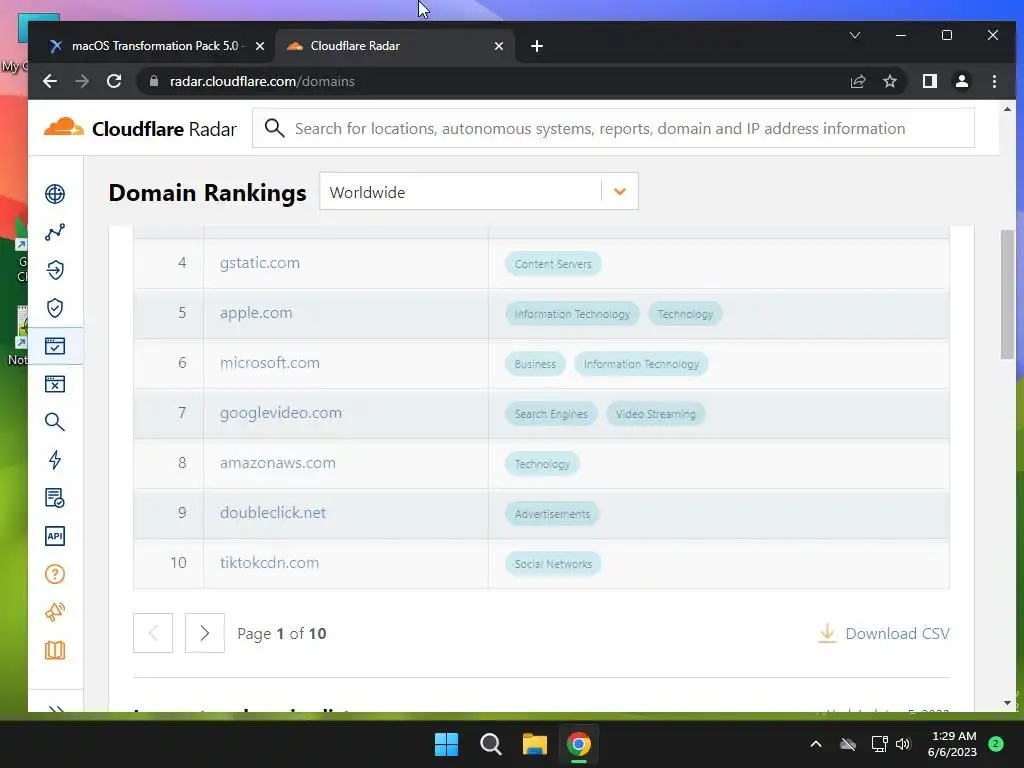1024x768 pixels.
Task: Show hidden system tray icons chevron
Action: (x=816, y=744)
